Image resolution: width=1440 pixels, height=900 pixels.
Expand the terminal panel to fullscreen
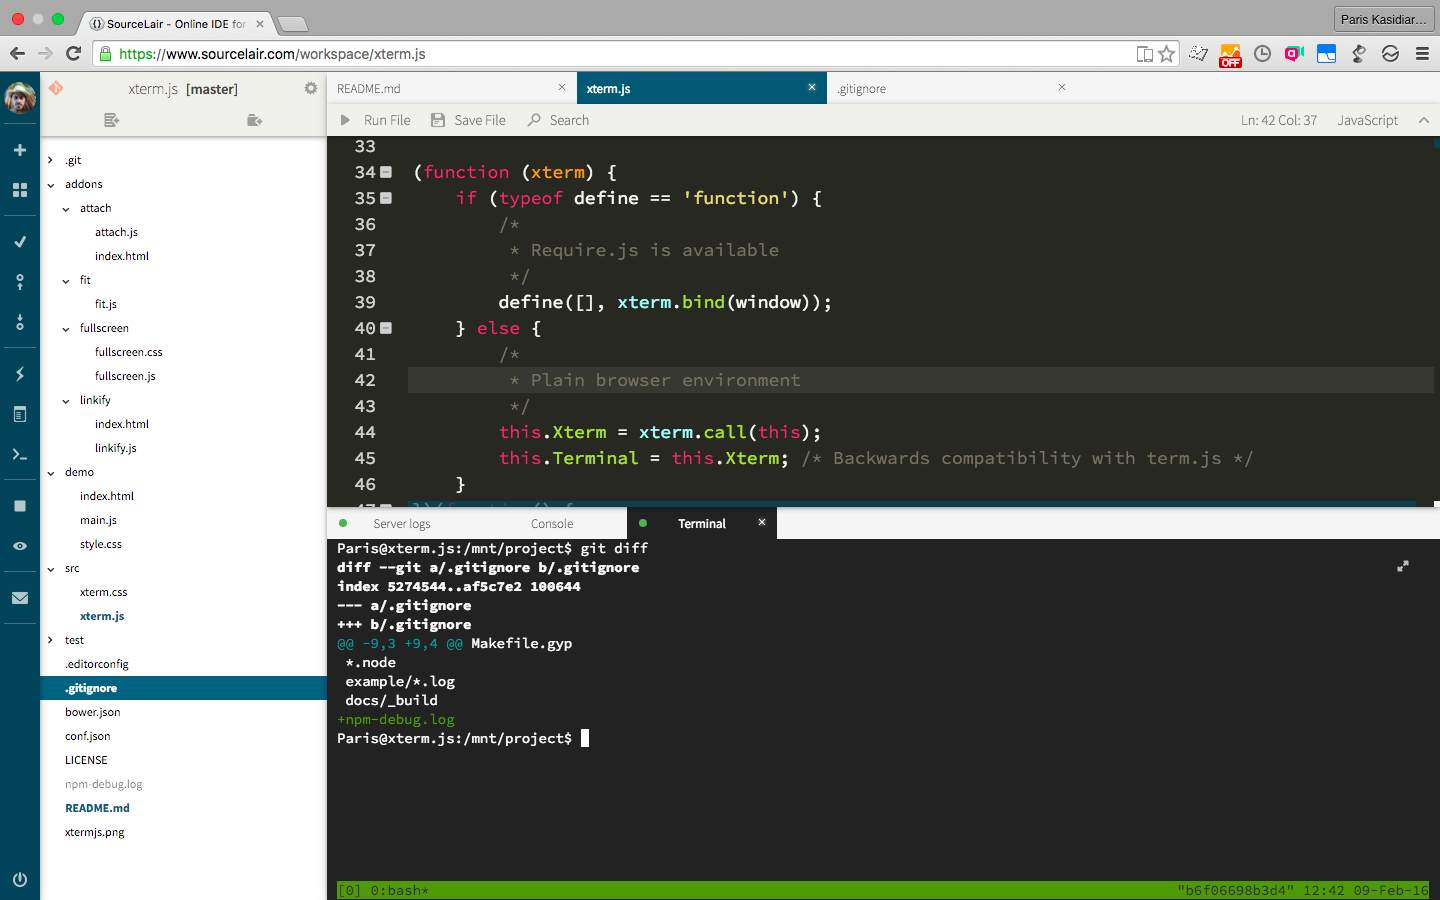pyautogui.click(x=1403, y=566)
